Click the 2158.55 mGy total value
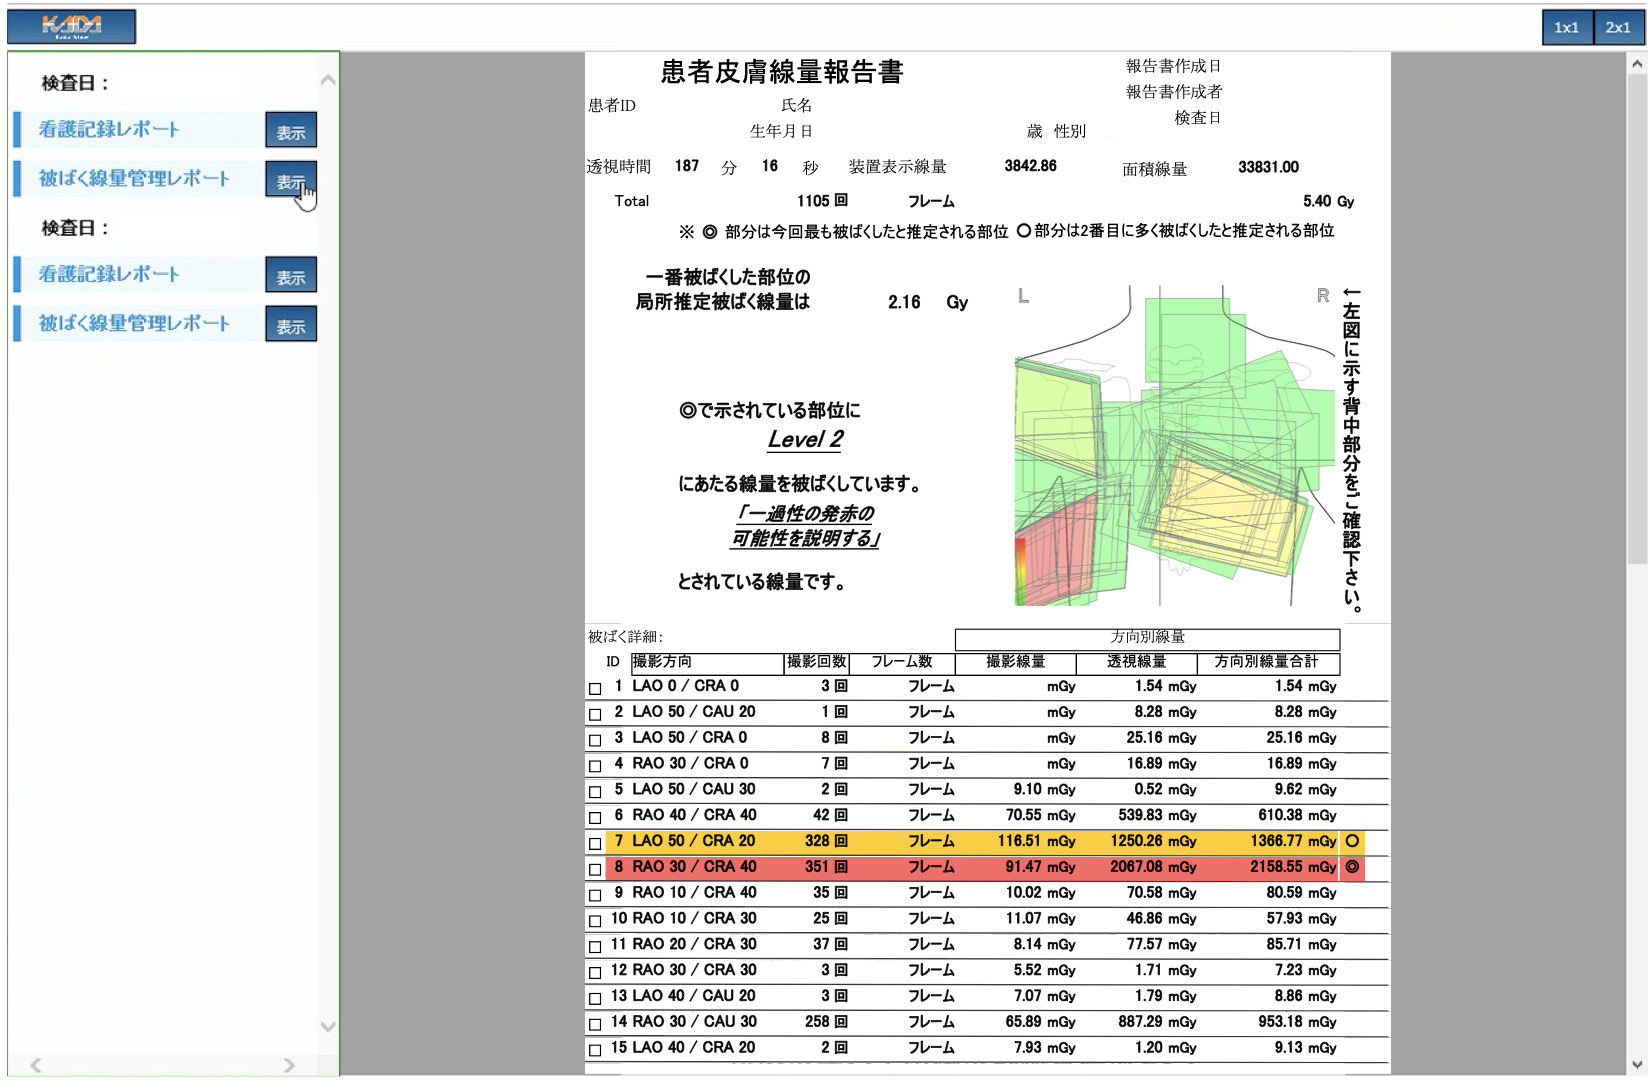 [x=1293, y=867]
